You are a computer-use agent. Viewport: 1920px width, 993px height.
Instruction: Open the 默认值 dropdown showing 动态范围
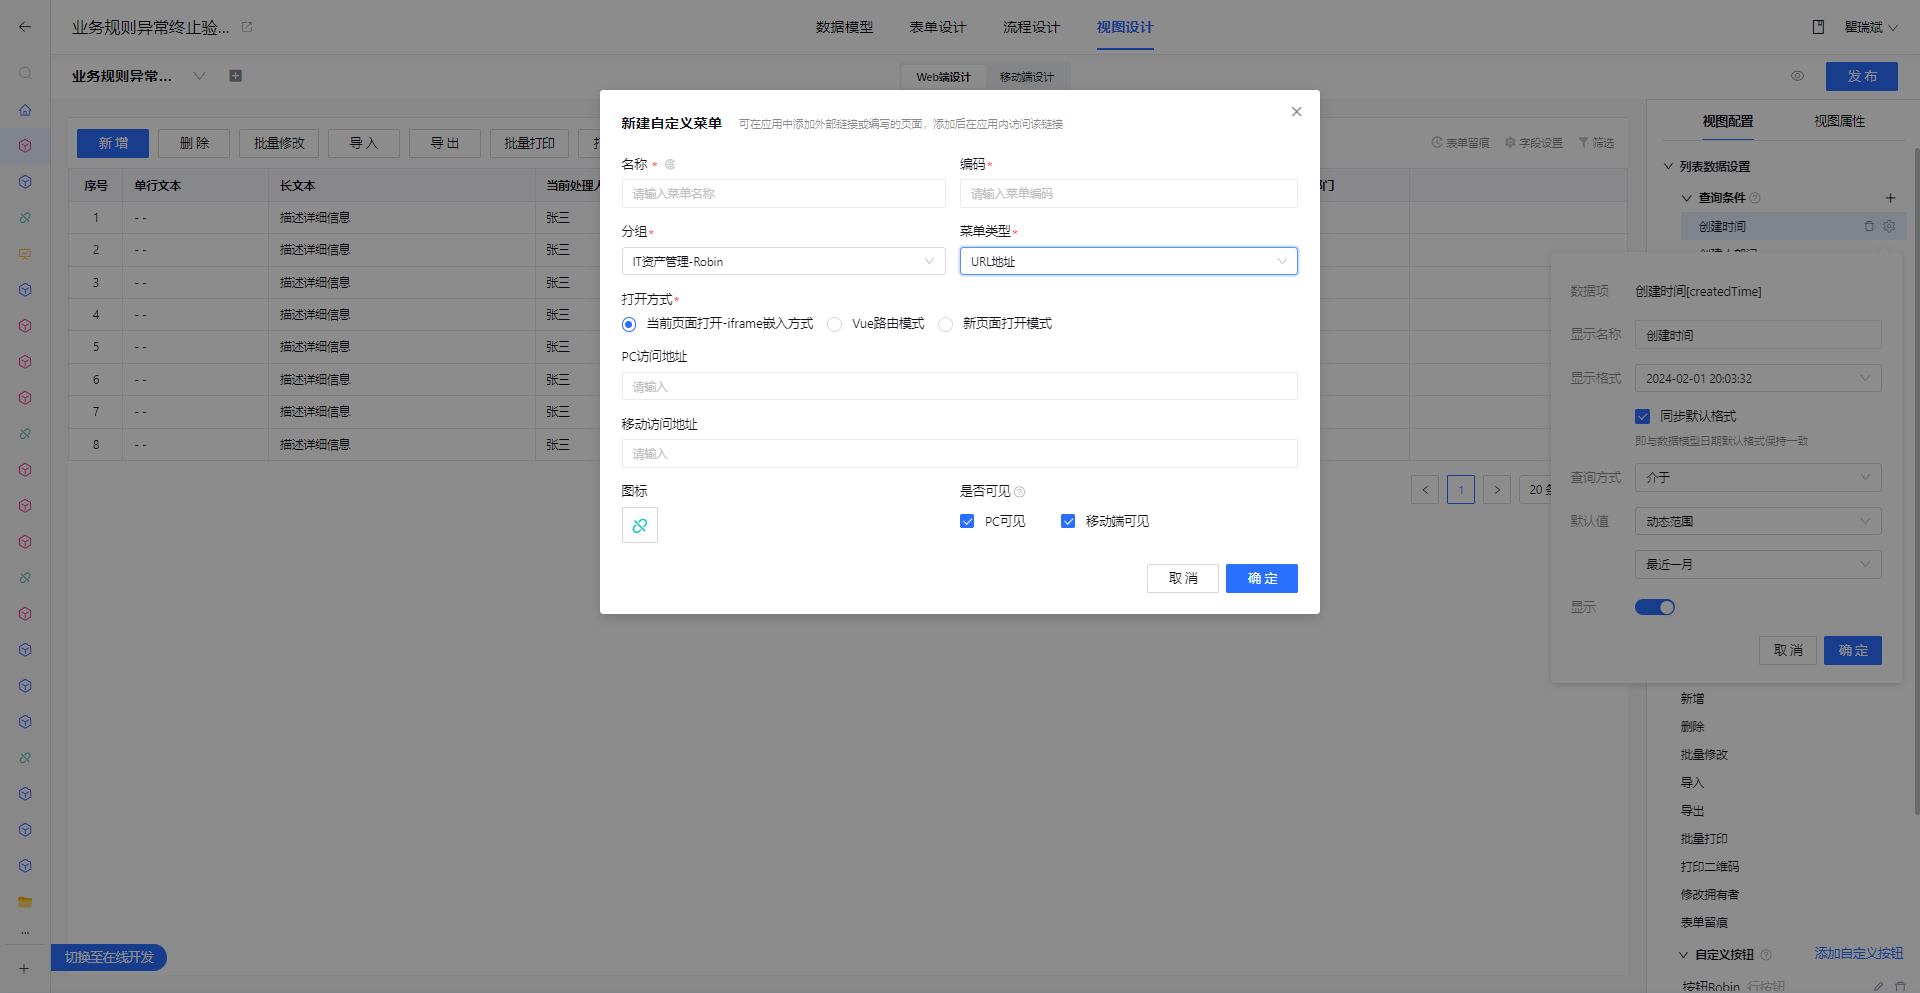1758,521
